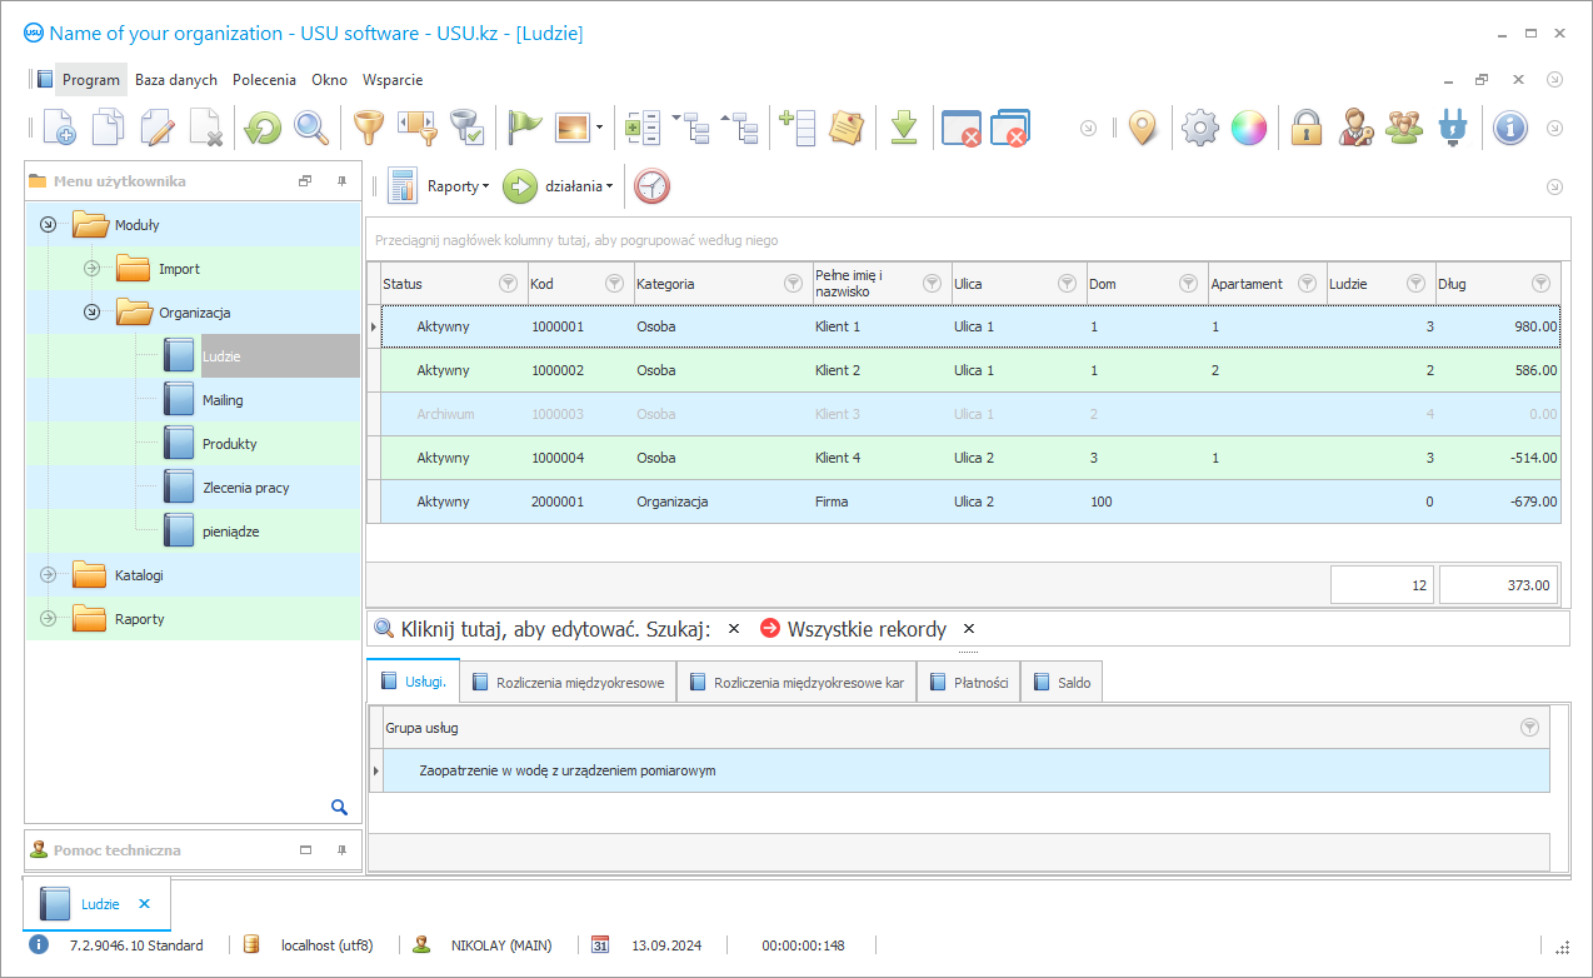Click the settings gear icon

coord(1200,128)
